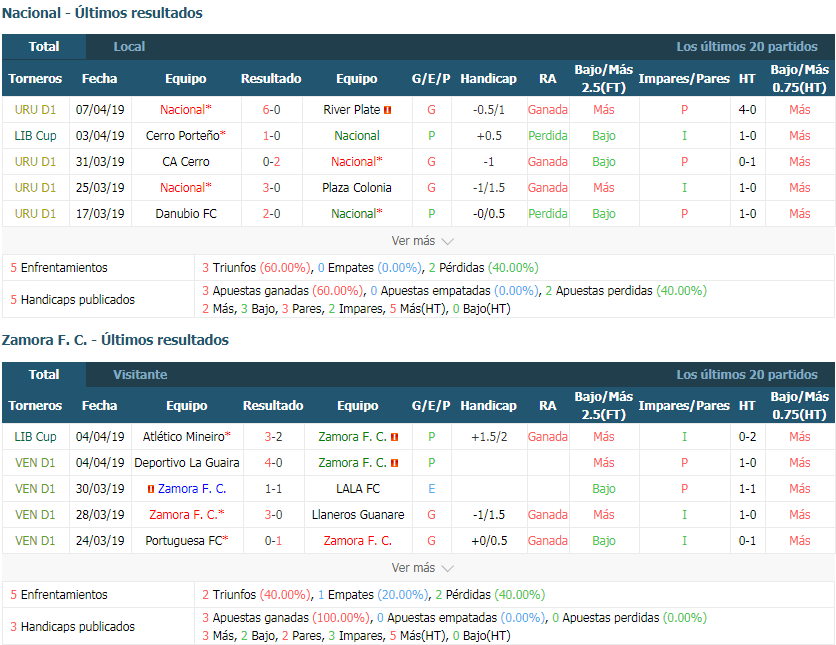The width and height of the screenshot is (836, 645).
Task: Click red card icon in Deportivo La Guaira row
Action: pos(395,463)
